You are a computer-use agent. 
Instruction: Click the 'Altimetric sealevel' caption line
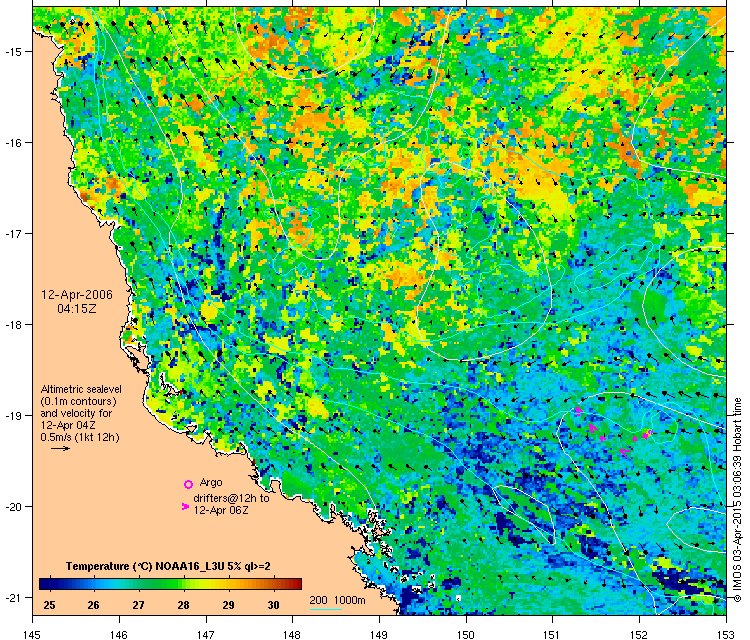81,389
